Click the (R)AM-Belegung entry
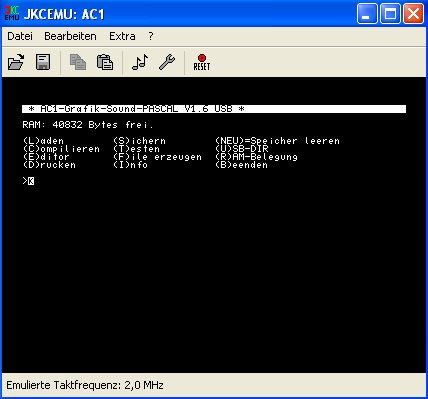The image size is (428, 399). tap(256, 157)
